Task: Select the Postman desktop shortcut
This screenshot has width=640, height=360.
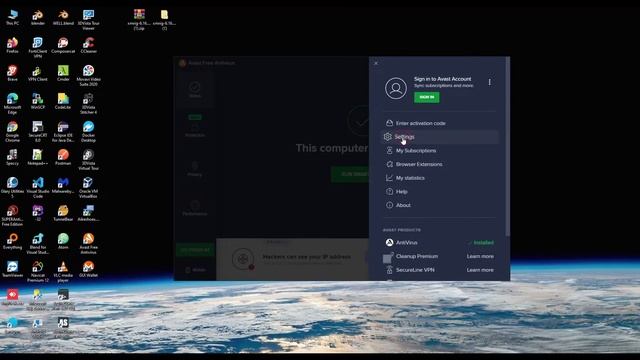Action: (x=63, y=158)
